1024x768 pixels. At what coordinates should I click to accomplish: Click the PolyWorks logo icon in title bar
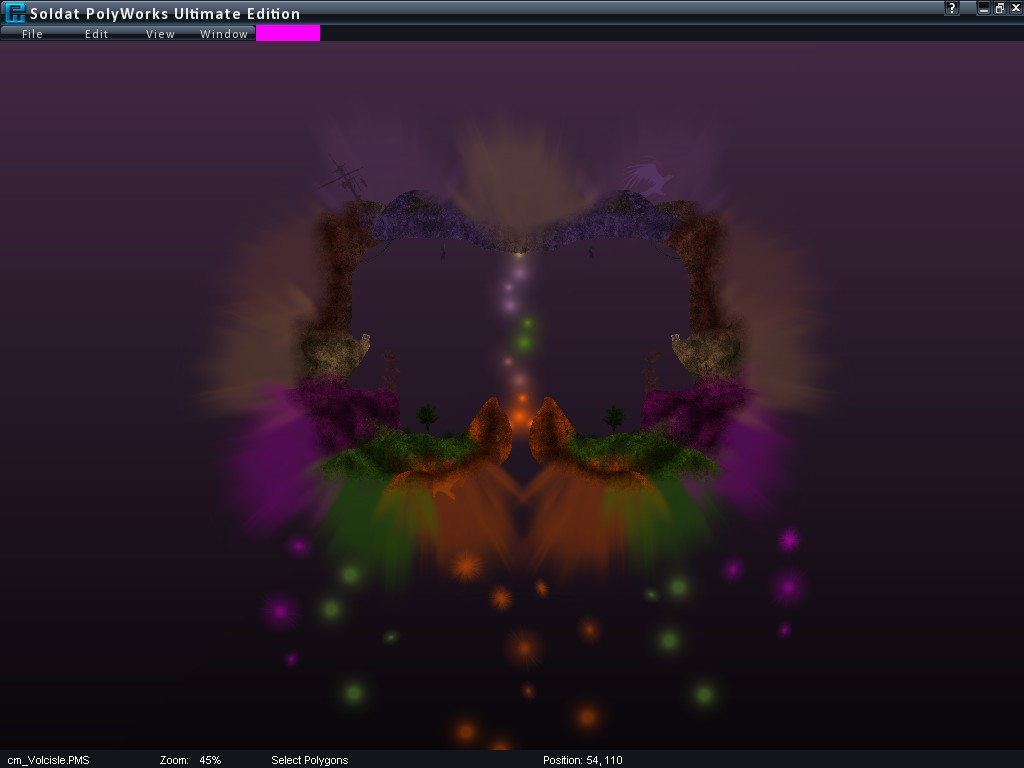click(x=15, y=13)
